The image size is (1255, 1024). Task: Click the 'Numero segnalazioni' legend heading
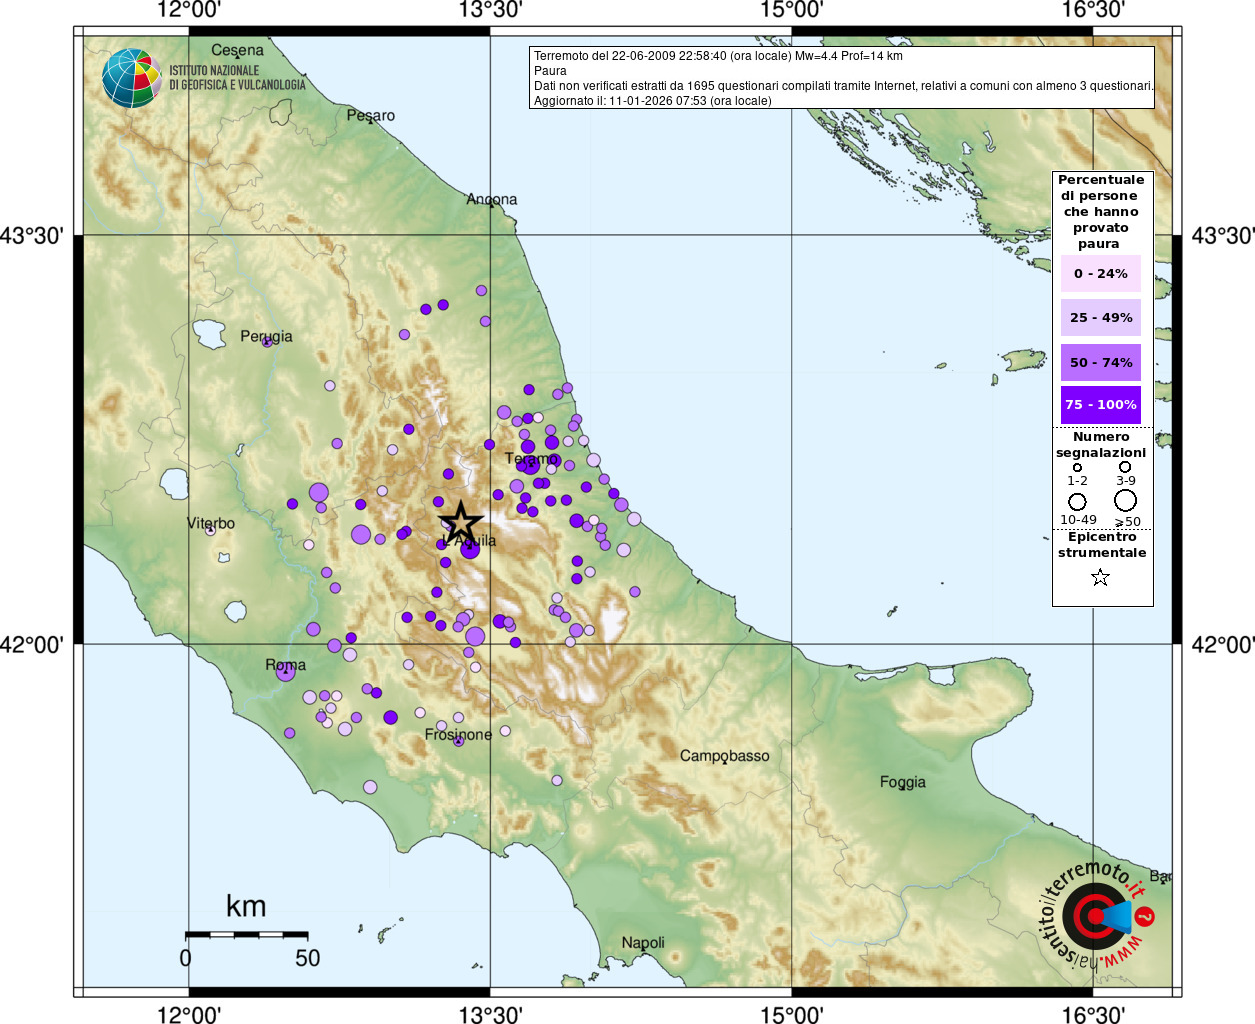coord(1101,445)
